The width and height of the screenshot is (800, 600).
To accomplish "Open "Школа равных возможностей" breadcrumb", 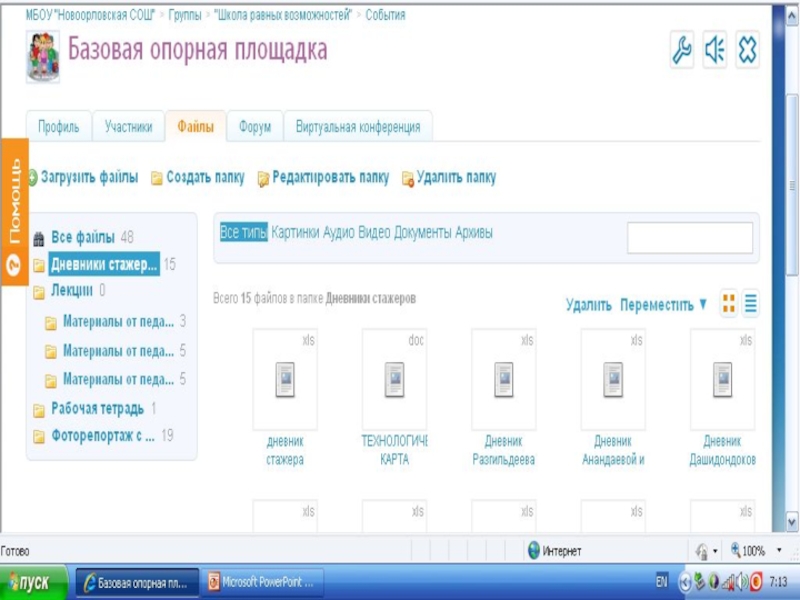I will pos(283,15).
